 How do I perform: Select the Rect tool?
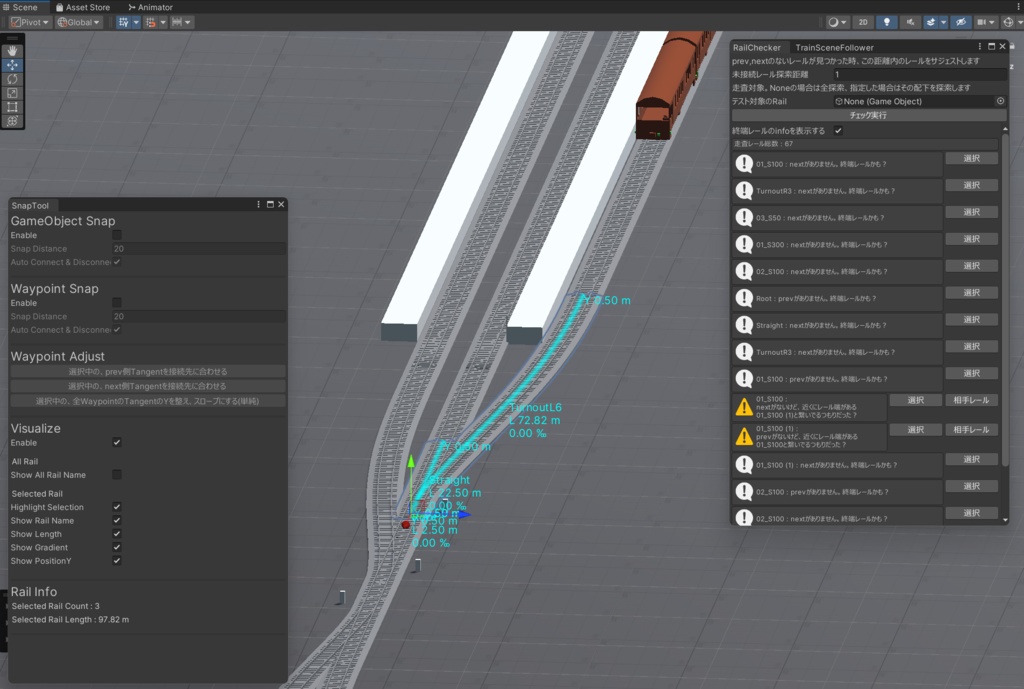coord(12,107)
